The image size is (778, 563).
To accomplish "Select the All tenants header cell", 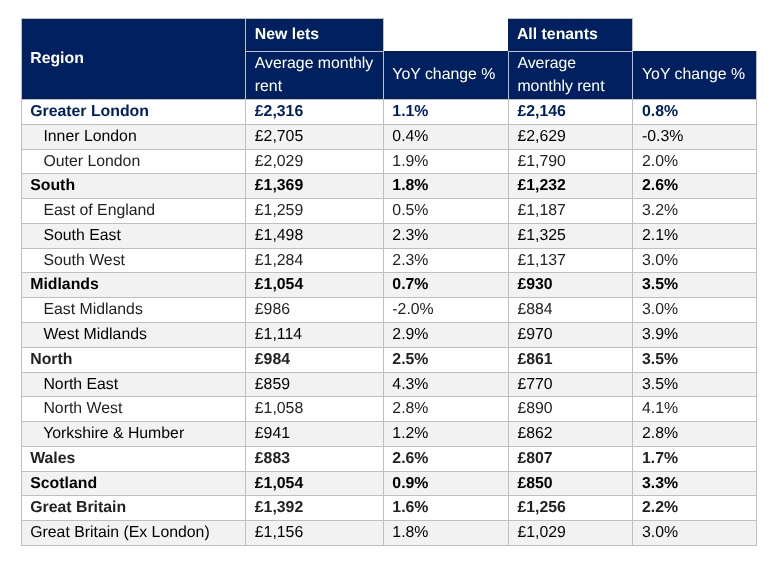I will pos(570,35).
